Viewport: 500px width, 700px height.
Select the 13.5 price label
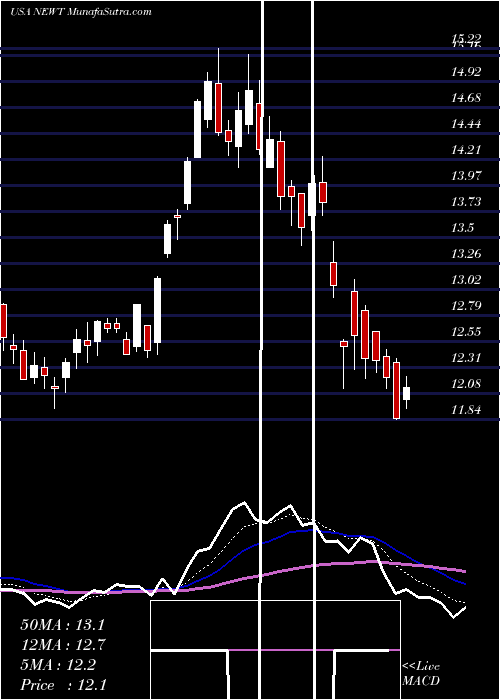point(462,228)
